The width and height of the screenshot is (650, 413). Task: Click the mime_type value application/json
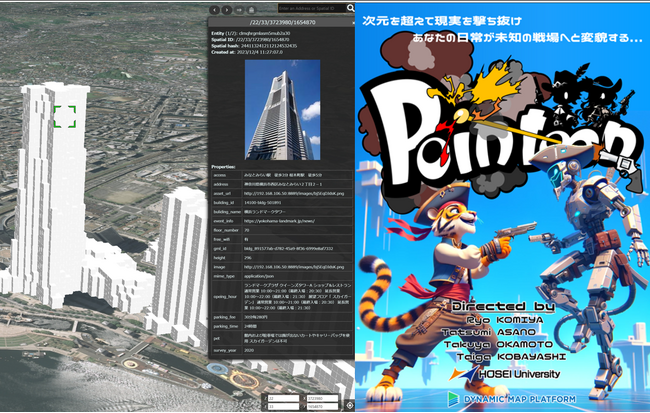[259, 276]
